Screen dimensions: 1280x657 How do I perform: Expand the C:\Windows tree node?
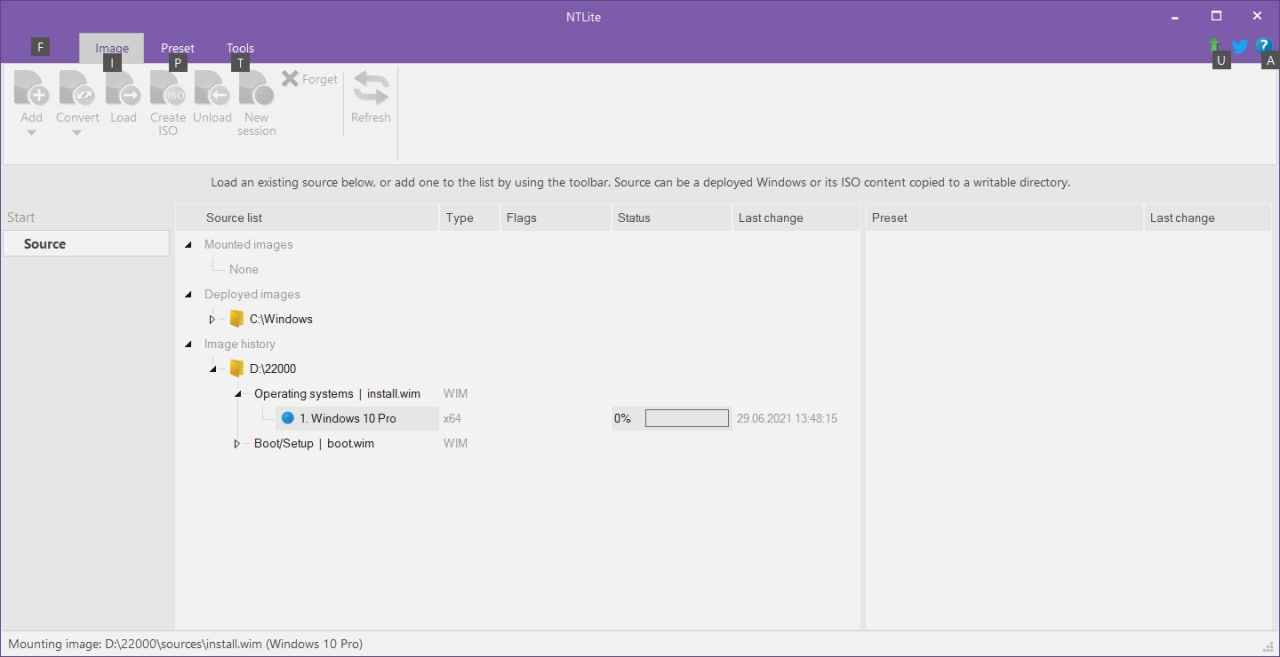(212, 319)
